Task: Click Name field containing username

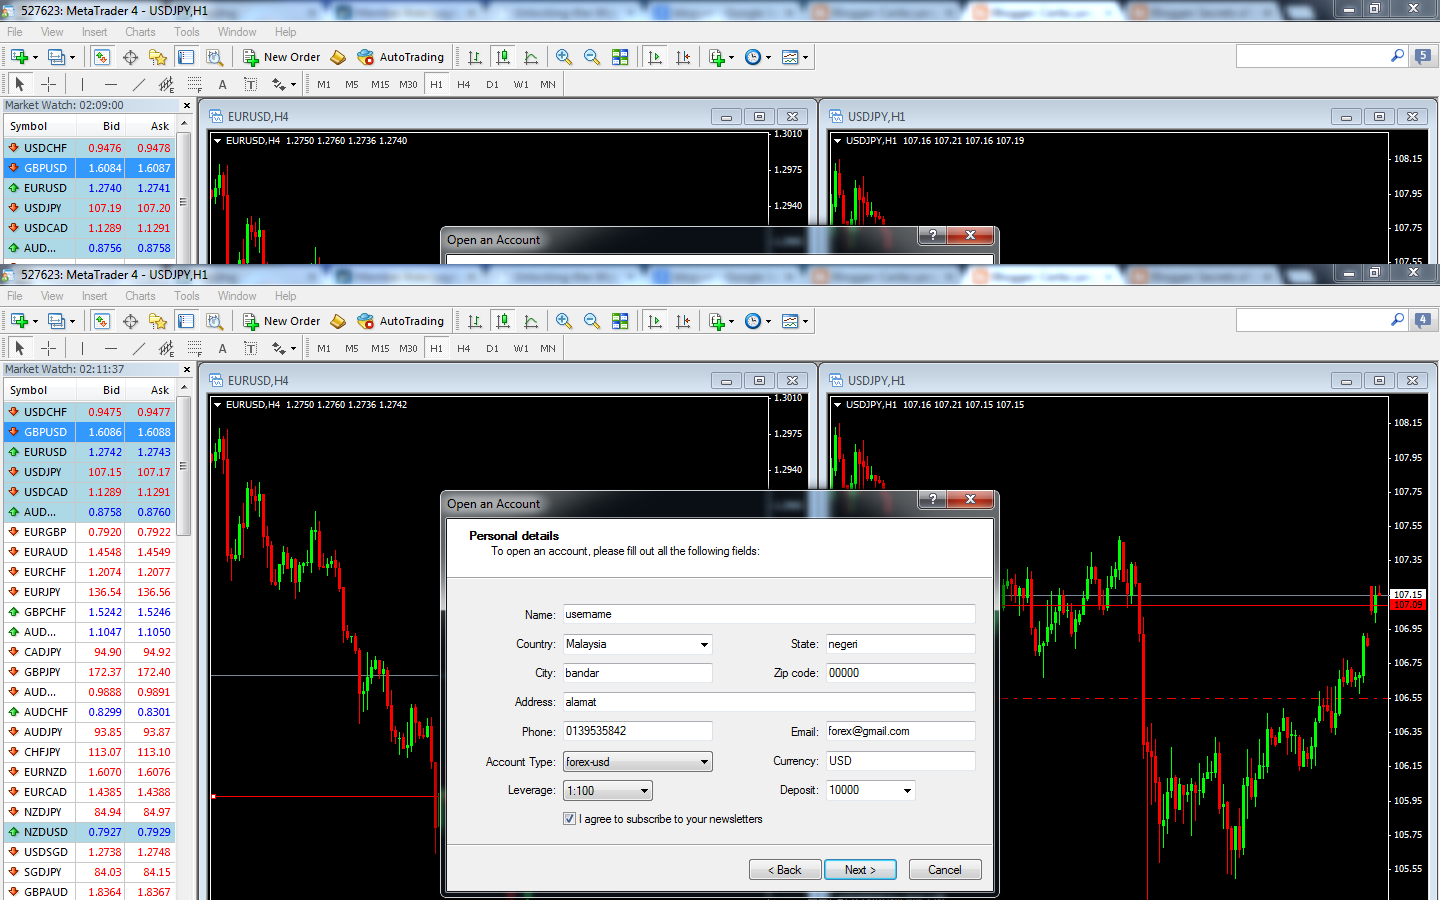Action: point(769,614)
